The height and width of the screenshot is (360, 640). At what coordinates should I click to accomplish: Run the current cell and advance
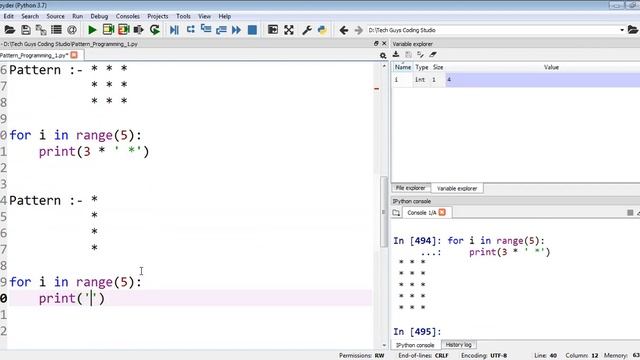[123, 30]
